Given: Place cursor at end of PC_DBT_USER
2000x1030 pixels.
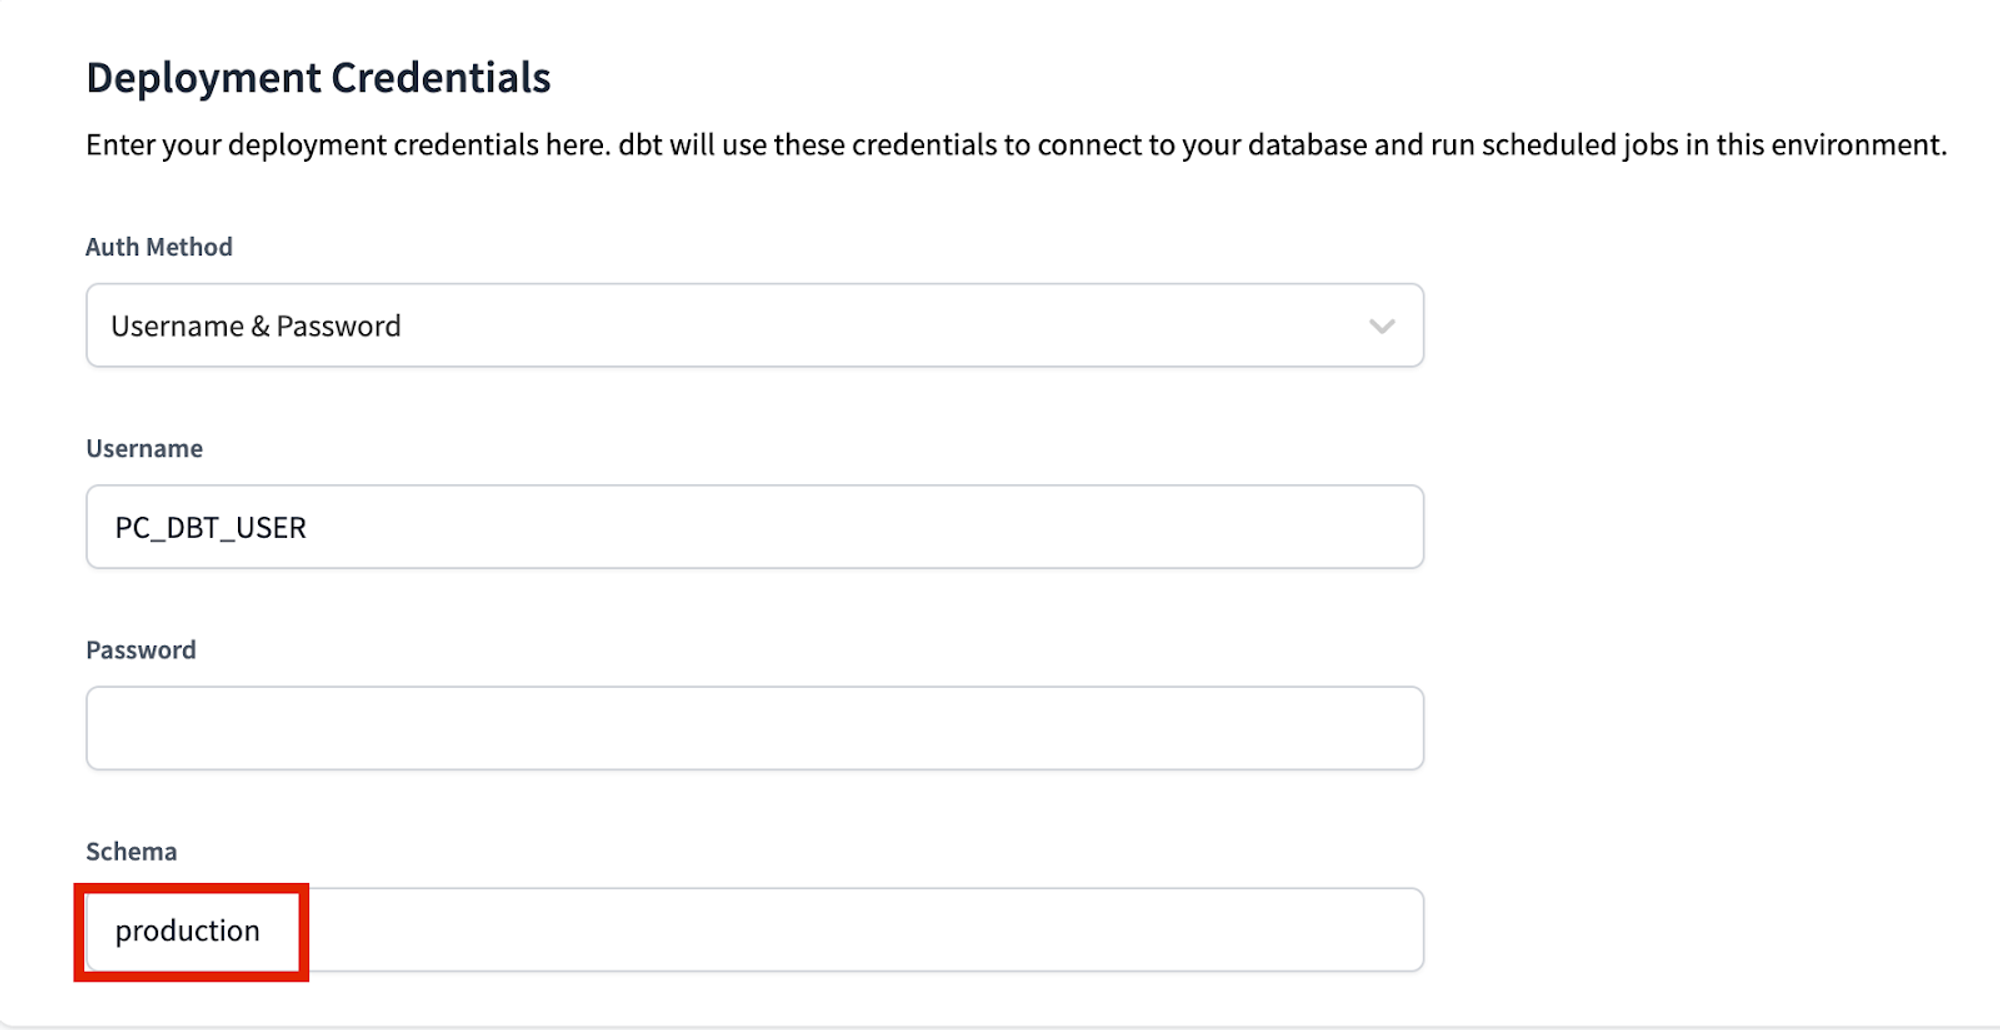Looking at the screenshot, I should pyautogui.click(x=307, y=527).
